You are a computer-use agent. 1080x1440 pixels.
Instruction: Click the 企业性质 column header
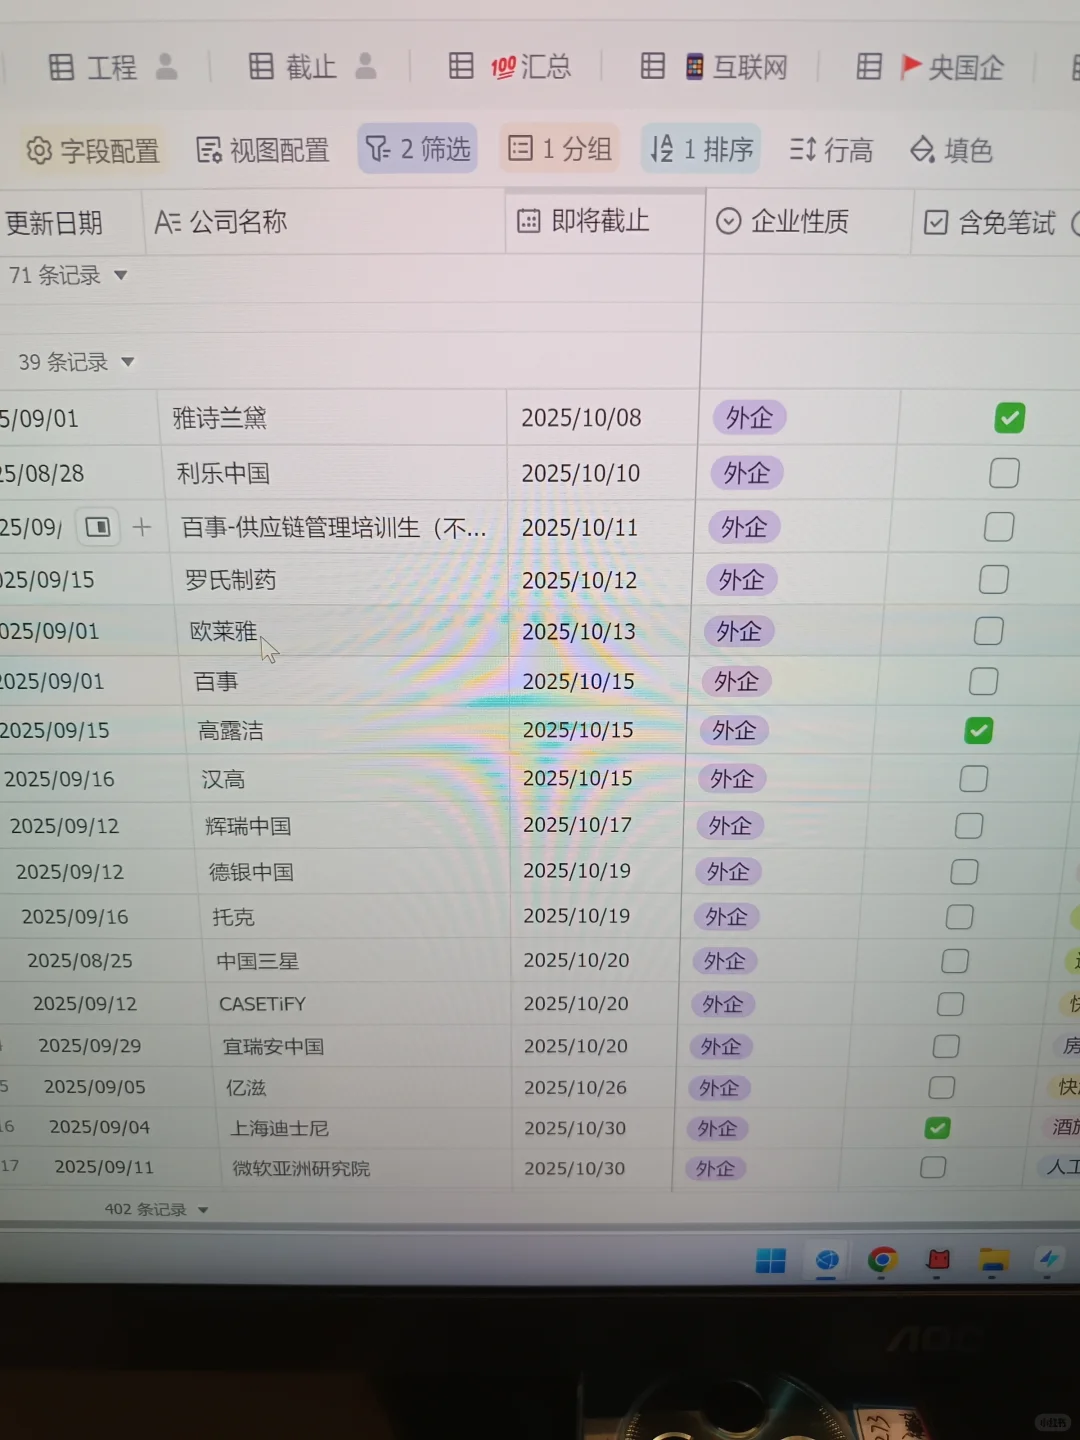pos(809,222)
